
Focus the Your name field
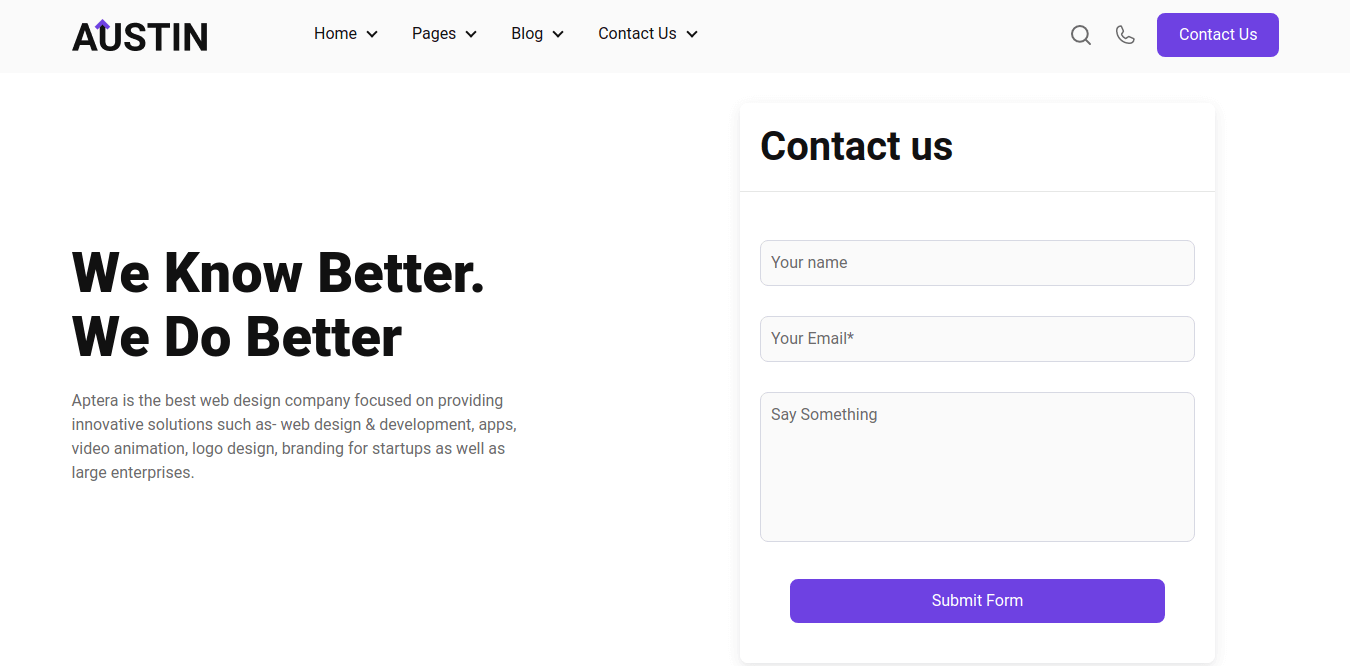click(x=977, y=263)
